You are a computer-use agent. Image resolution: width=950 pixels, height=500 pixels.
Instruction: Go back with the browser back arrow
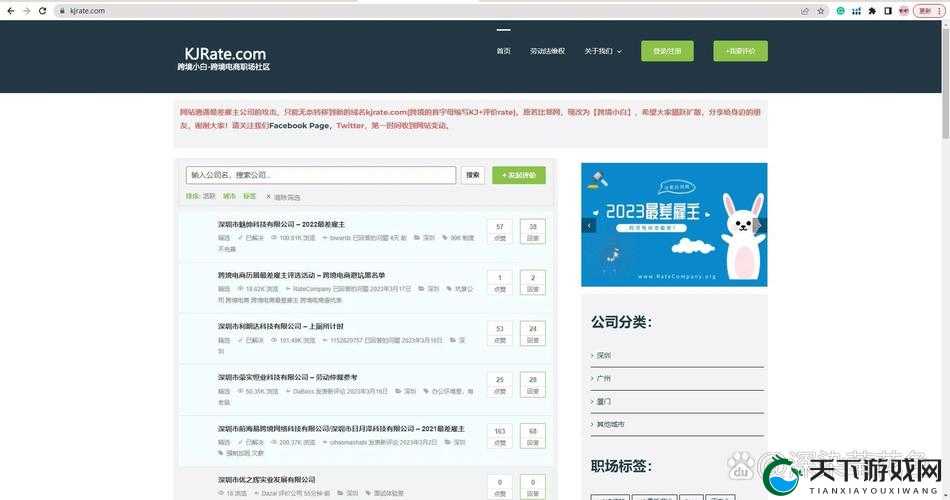point(11,11)
